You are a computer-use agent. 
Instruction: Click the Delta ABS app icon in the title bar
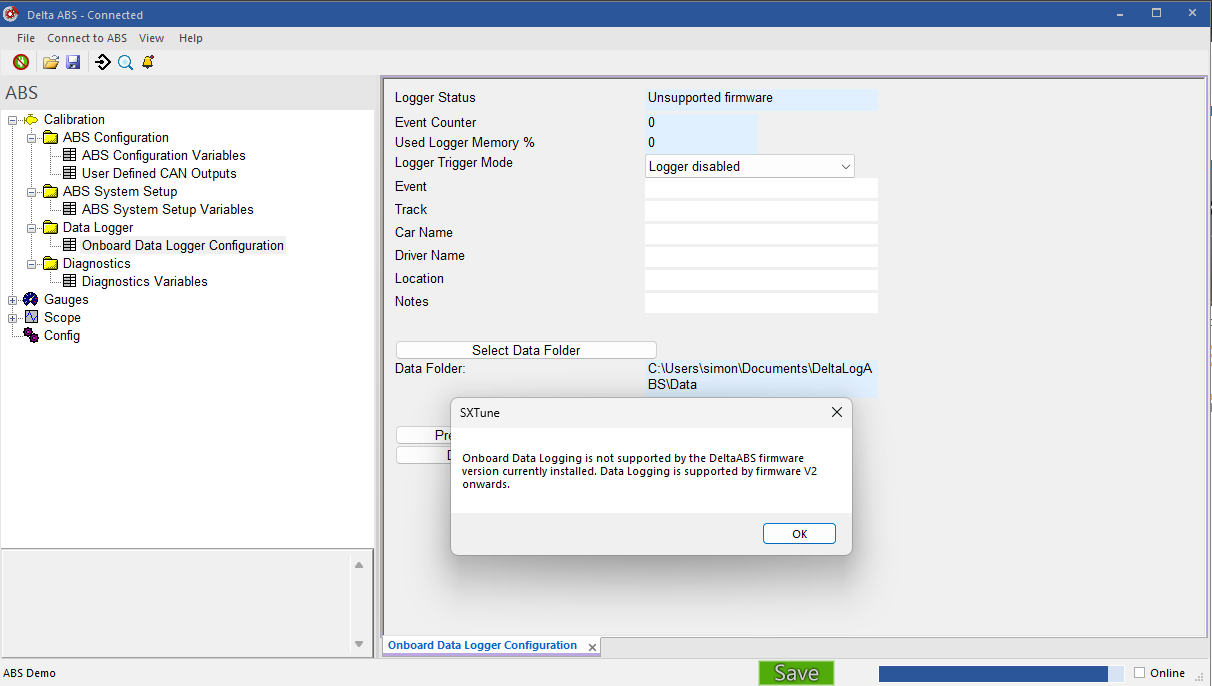[x=11, y=14]
